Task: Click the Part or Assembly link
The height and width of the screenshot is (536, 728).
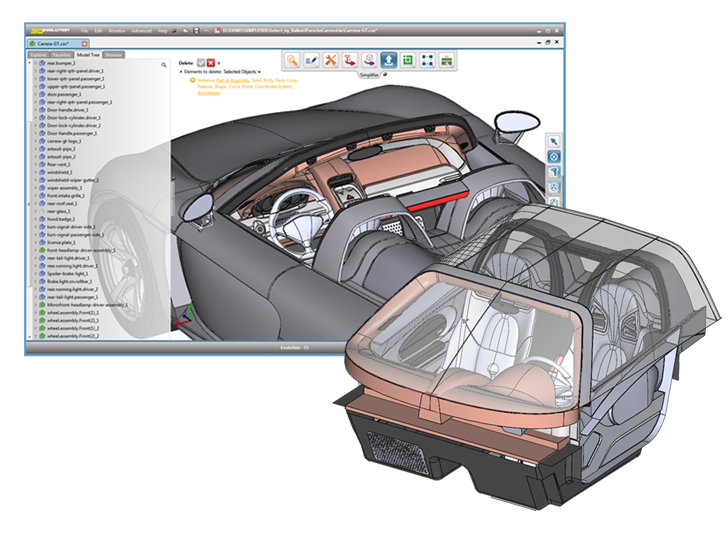Action: pyautogui.click(x=233, y=80)
